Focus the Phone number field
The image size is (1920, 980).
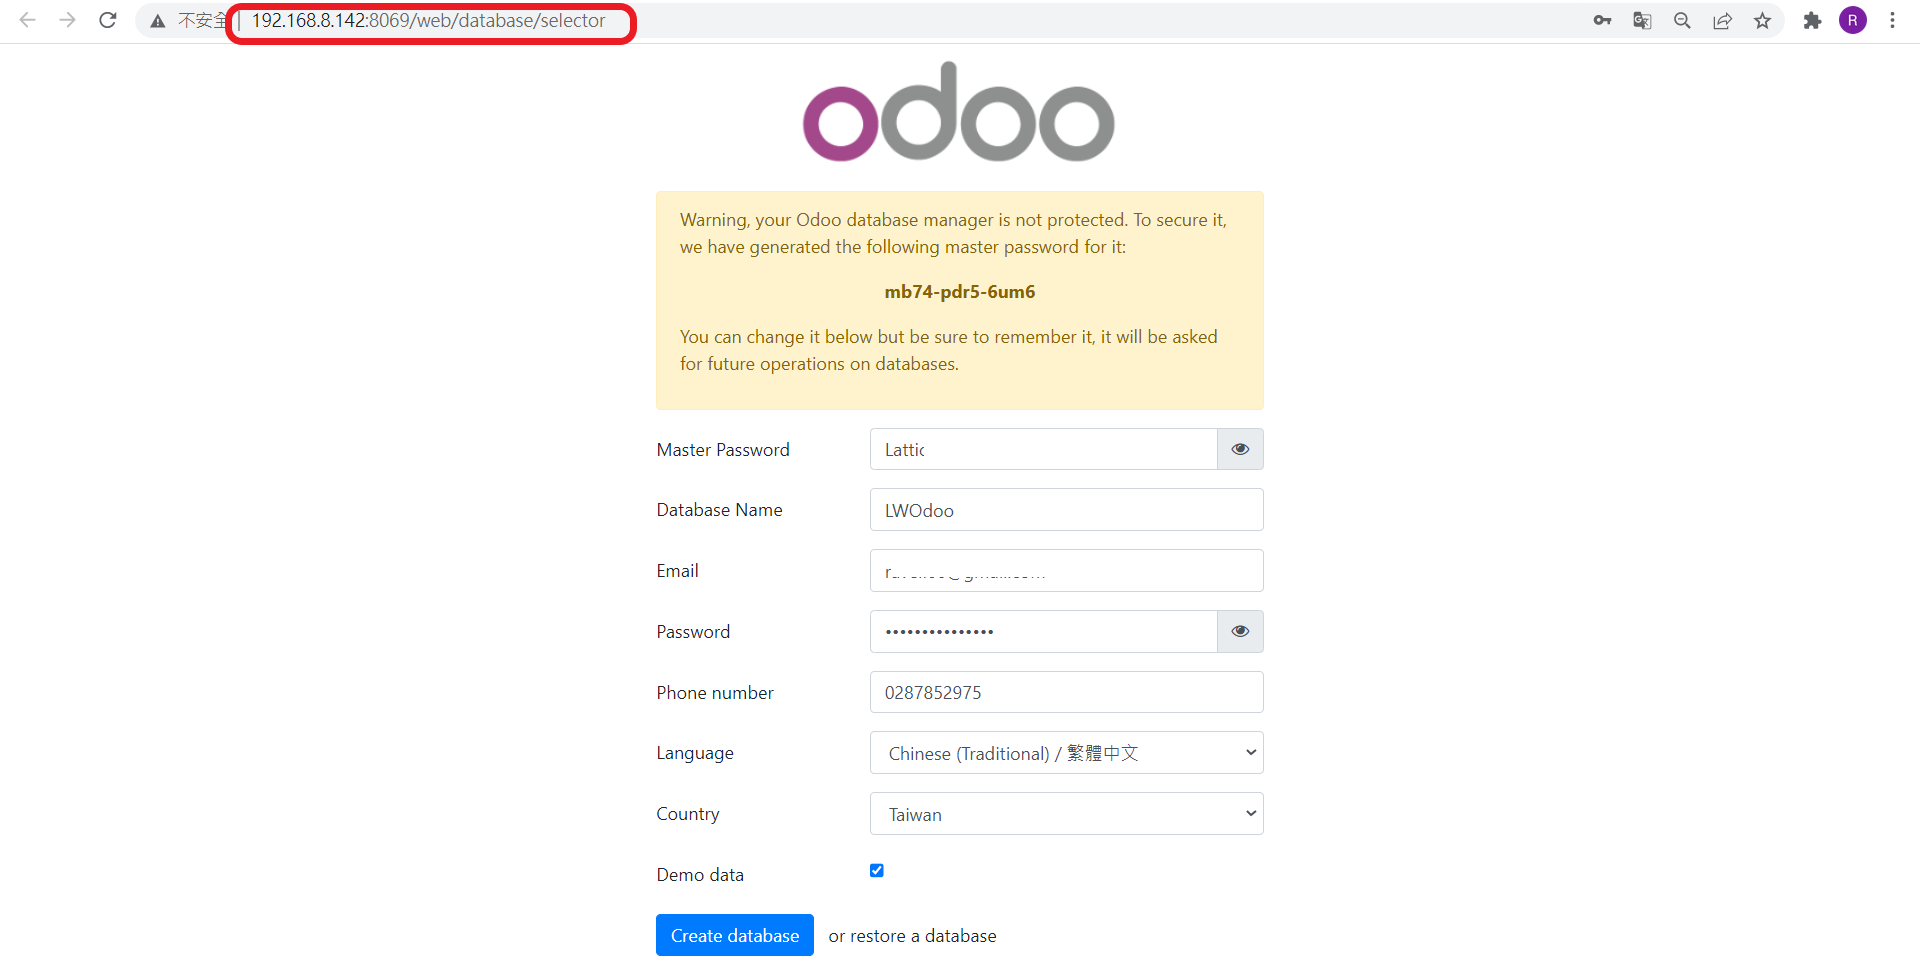click(x=1067, y=692)
